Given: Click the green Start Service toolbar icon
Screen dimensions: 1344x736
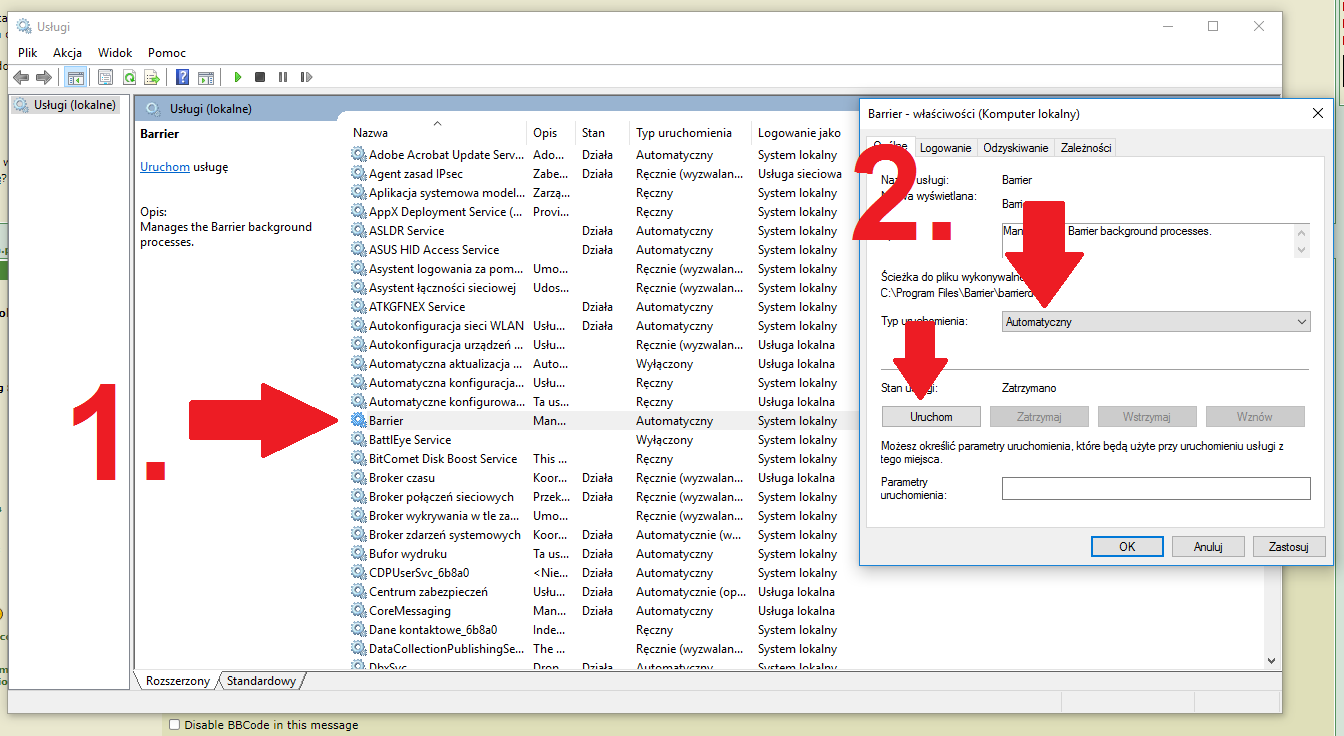Looking at the screenshot, I should (x=238, y=77).
